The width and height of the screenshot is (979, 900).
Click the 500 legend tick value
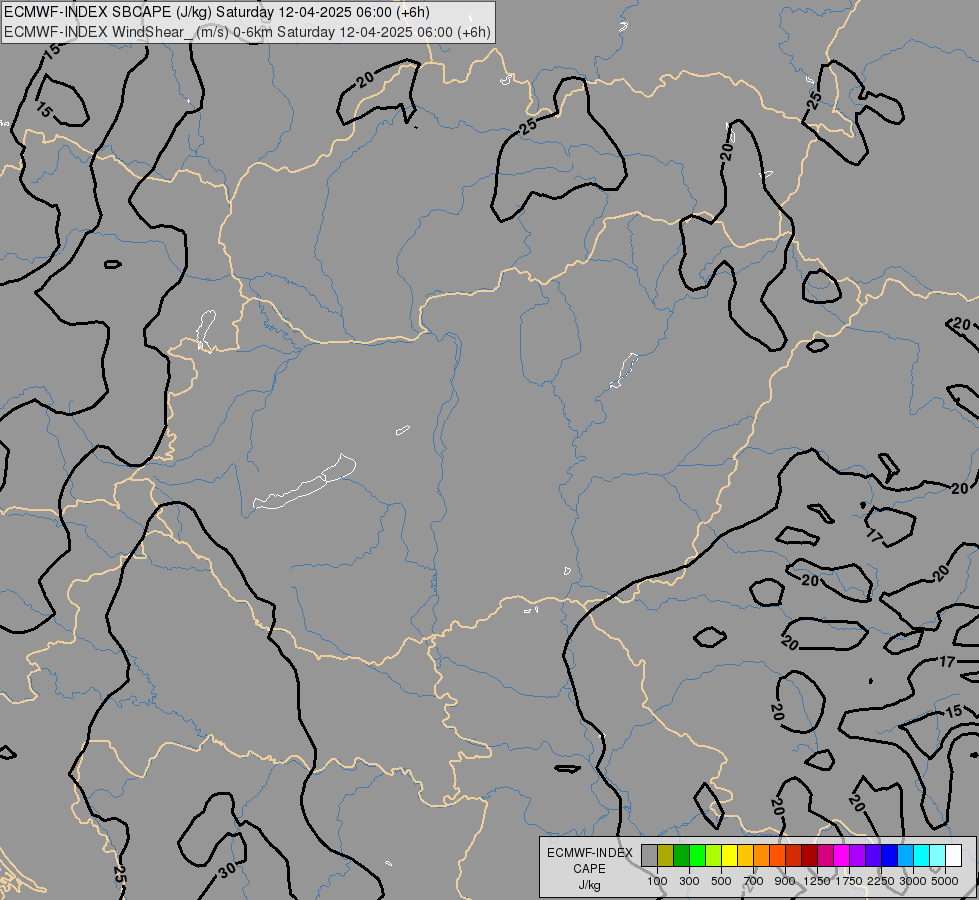[721, 881]
